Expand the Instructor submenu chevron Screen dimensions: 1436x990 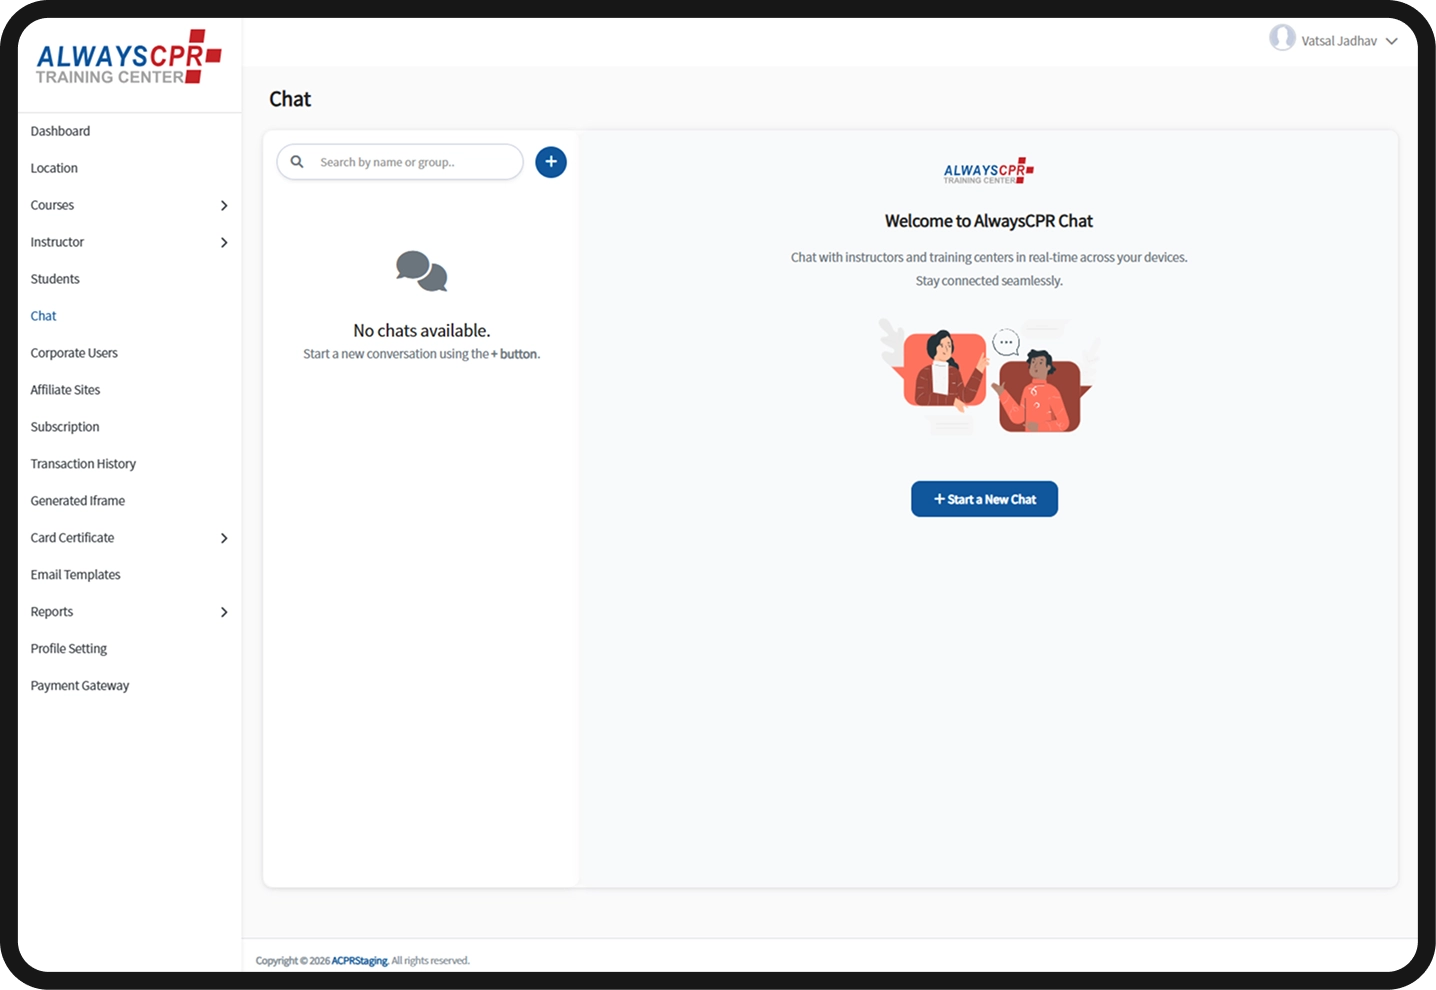(x=224, y=243)
